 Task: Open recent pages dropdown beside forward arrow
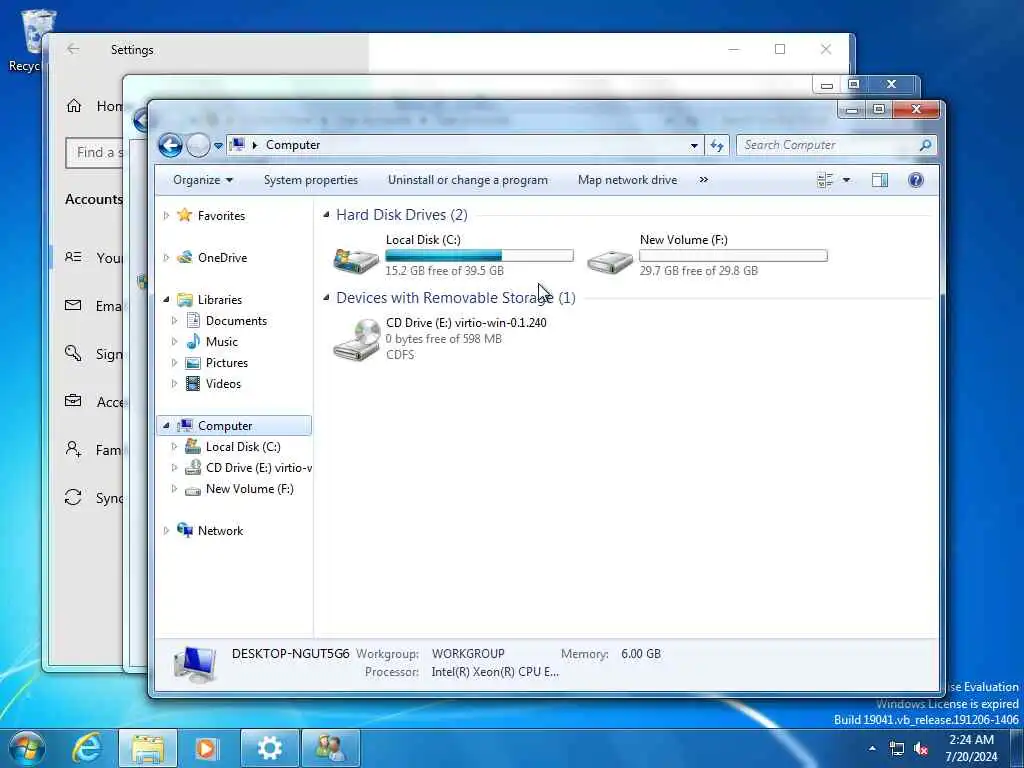coord(218,146)
